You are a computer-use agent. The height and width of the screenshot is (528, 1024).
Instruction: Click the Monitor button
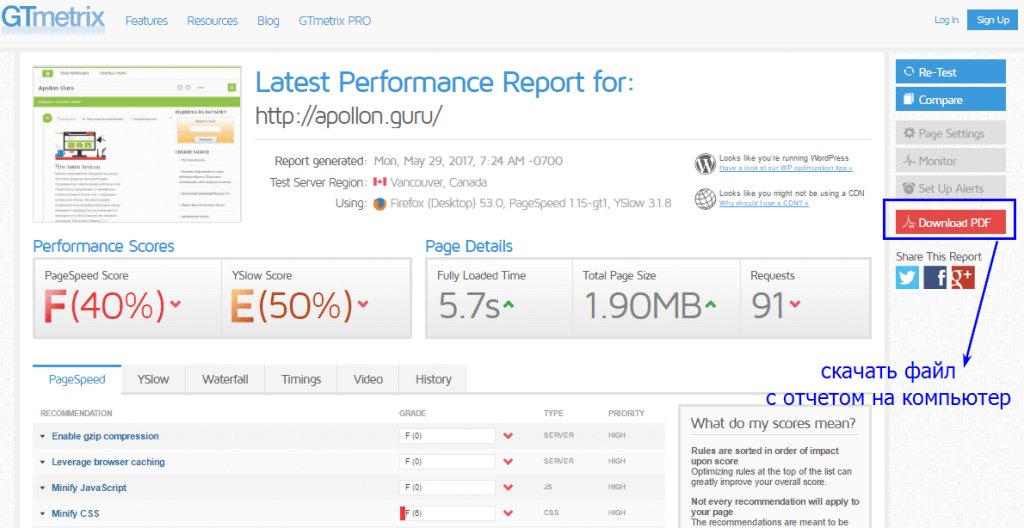(x=951, y=161)
